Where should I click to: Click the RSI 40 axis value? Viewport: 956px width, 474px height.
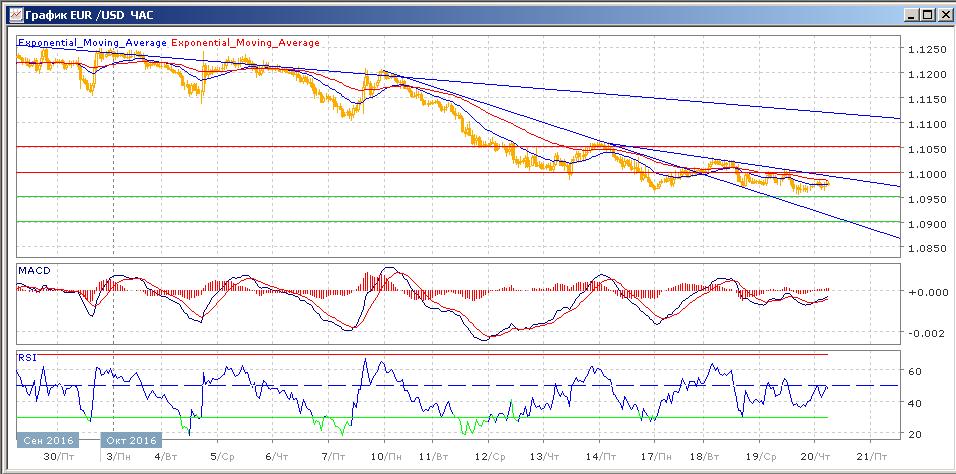click(915, 403)
